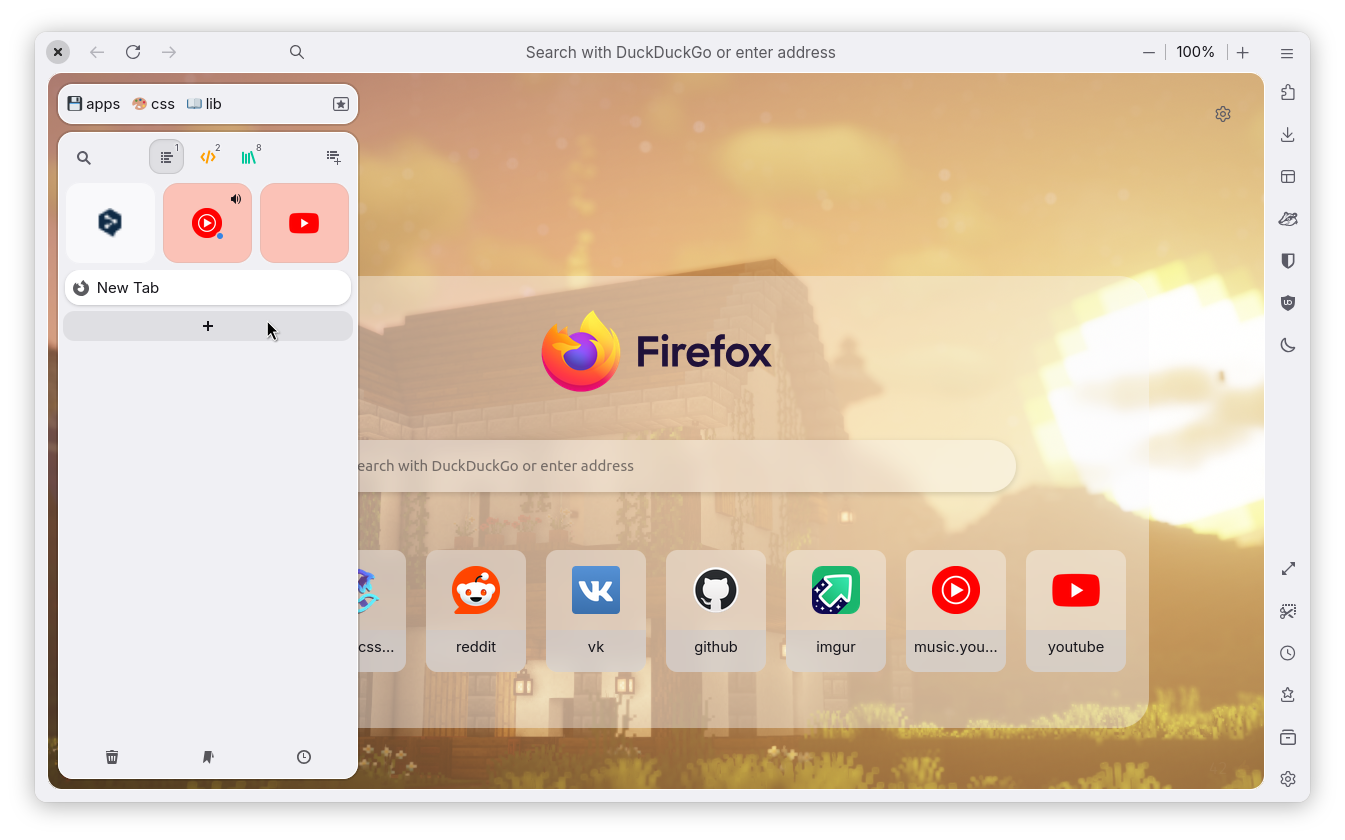
Task: Open the music.you... shortcut tile
Action: 956,611
